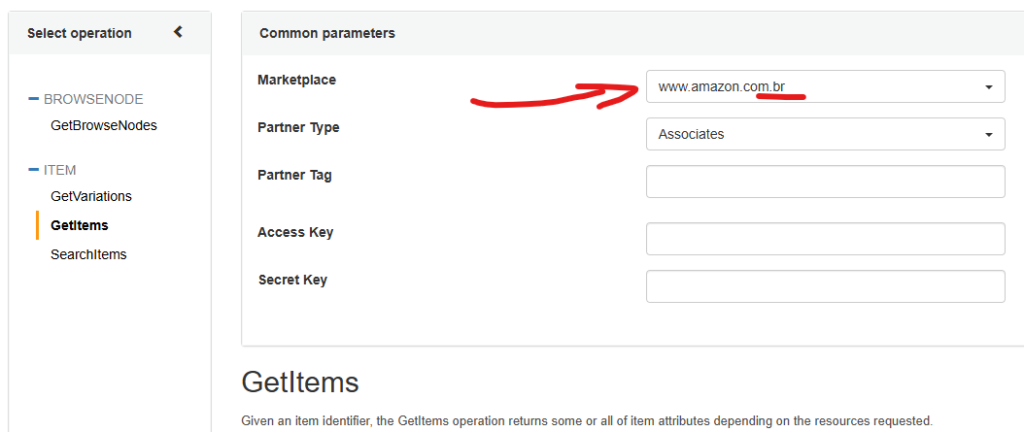Image resolution: width=1024 pixels, height=432 pixels.
Task: Click the GetItems page heading
Action: 300,382
